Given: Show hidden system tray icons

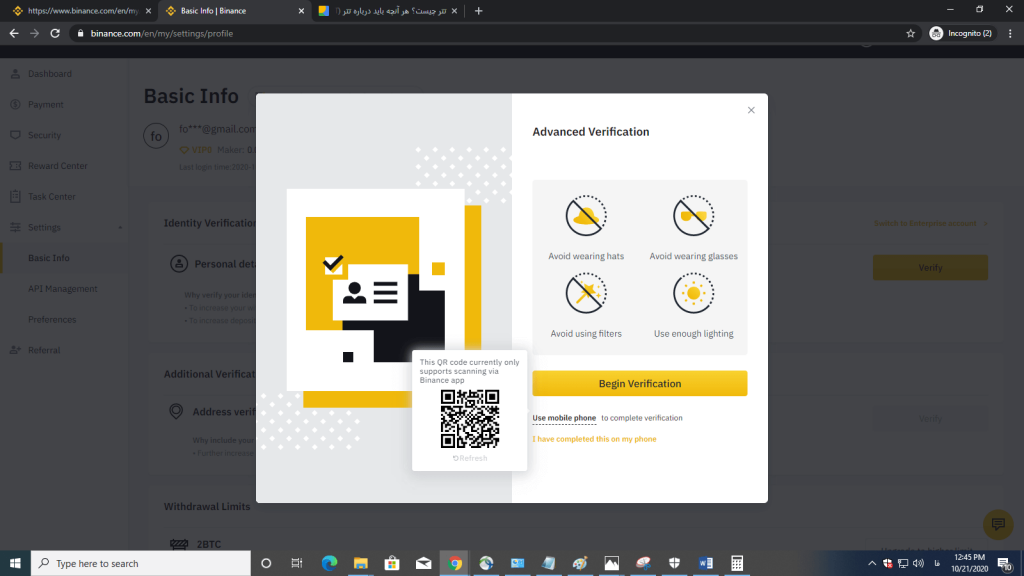Looking at the screenshot, I should click(x=871, y=563).
